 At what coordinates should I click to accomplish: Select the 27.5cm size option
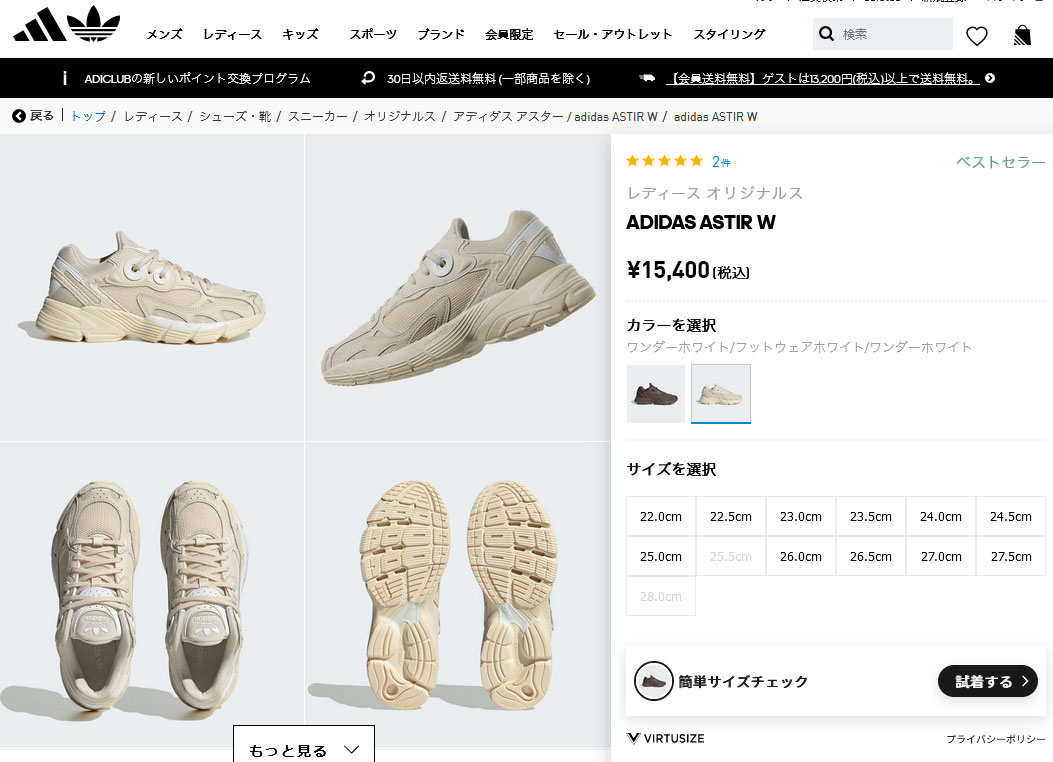coord(1010,556)
